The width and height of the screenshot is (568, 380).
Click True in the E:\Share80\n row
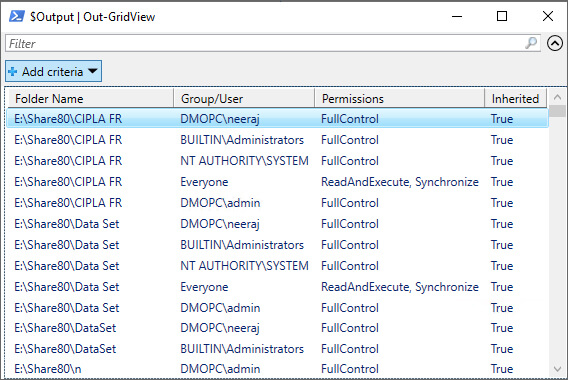pos(502,369)
